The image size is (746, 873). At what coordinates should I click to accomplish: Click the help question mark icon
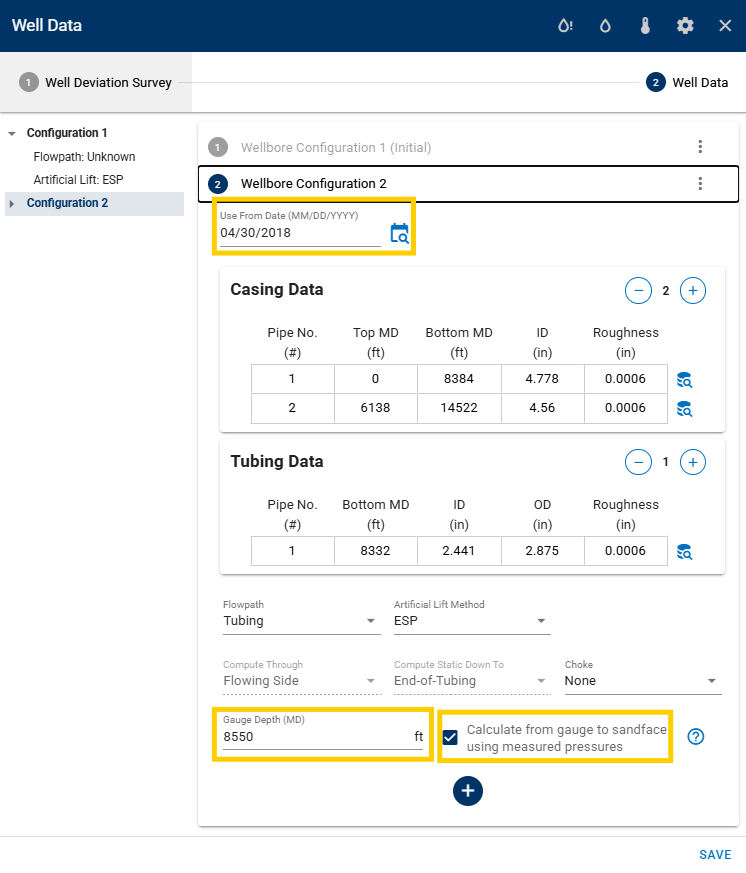pyautogui.click(x=697, y=736)
